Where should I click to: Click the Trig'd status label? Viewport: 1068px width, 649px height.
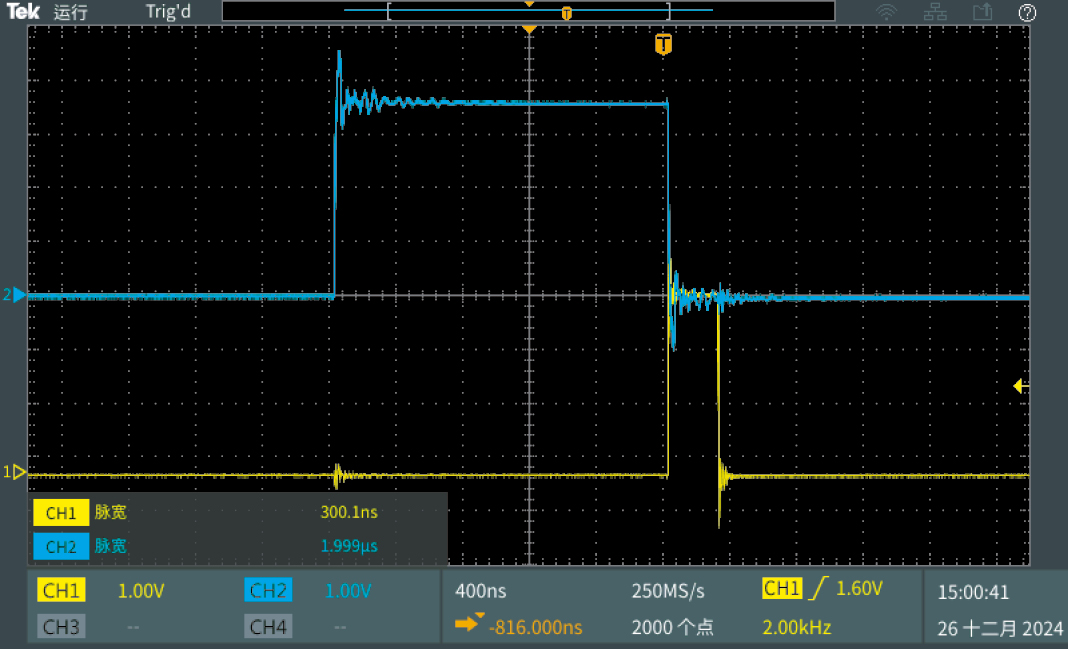pos(168,12)
